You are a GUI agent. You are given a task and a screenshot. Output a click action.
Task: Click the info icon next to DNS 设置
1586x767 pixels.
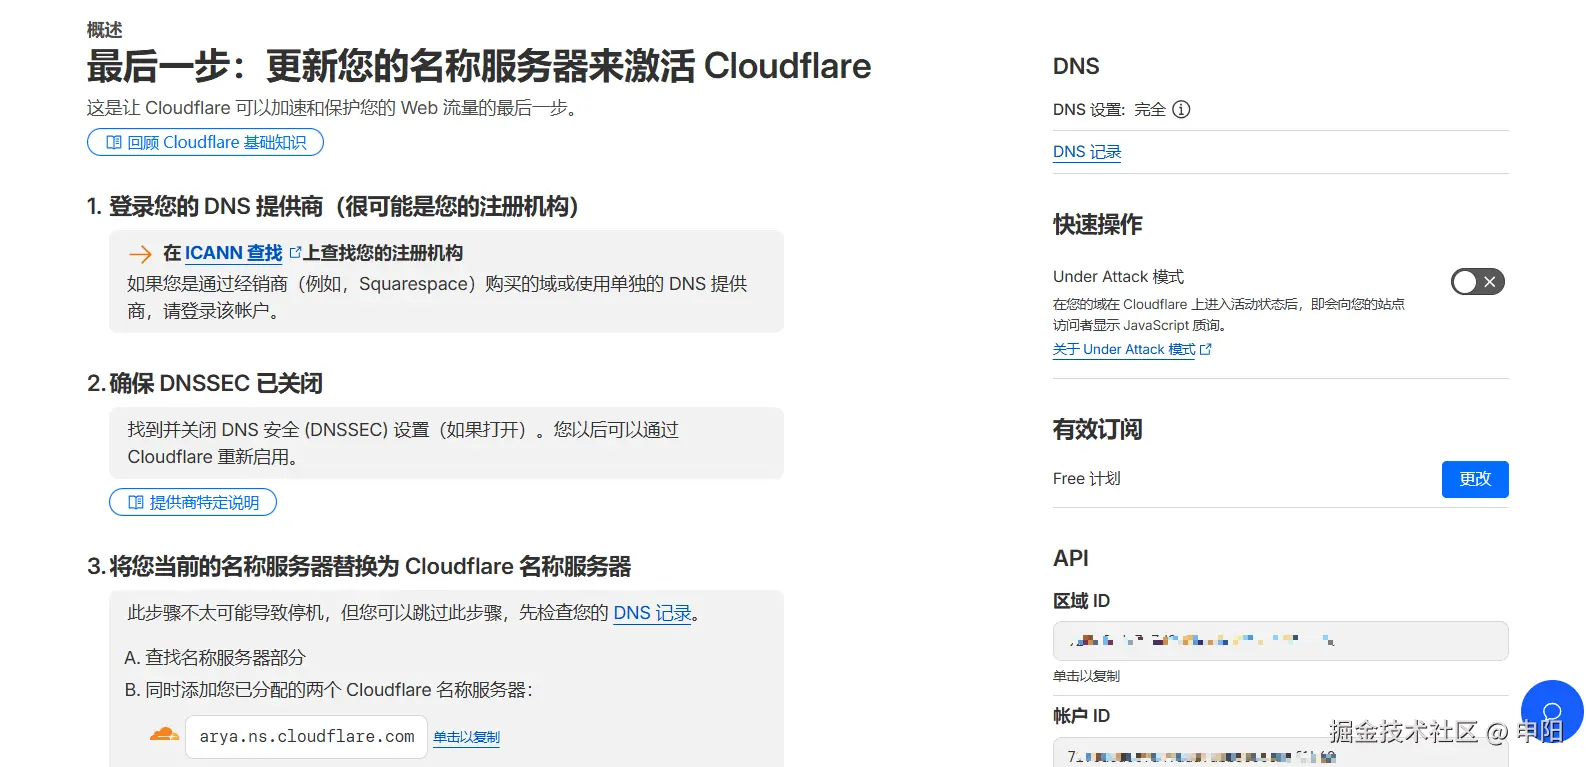click(x=1181, y=109)
